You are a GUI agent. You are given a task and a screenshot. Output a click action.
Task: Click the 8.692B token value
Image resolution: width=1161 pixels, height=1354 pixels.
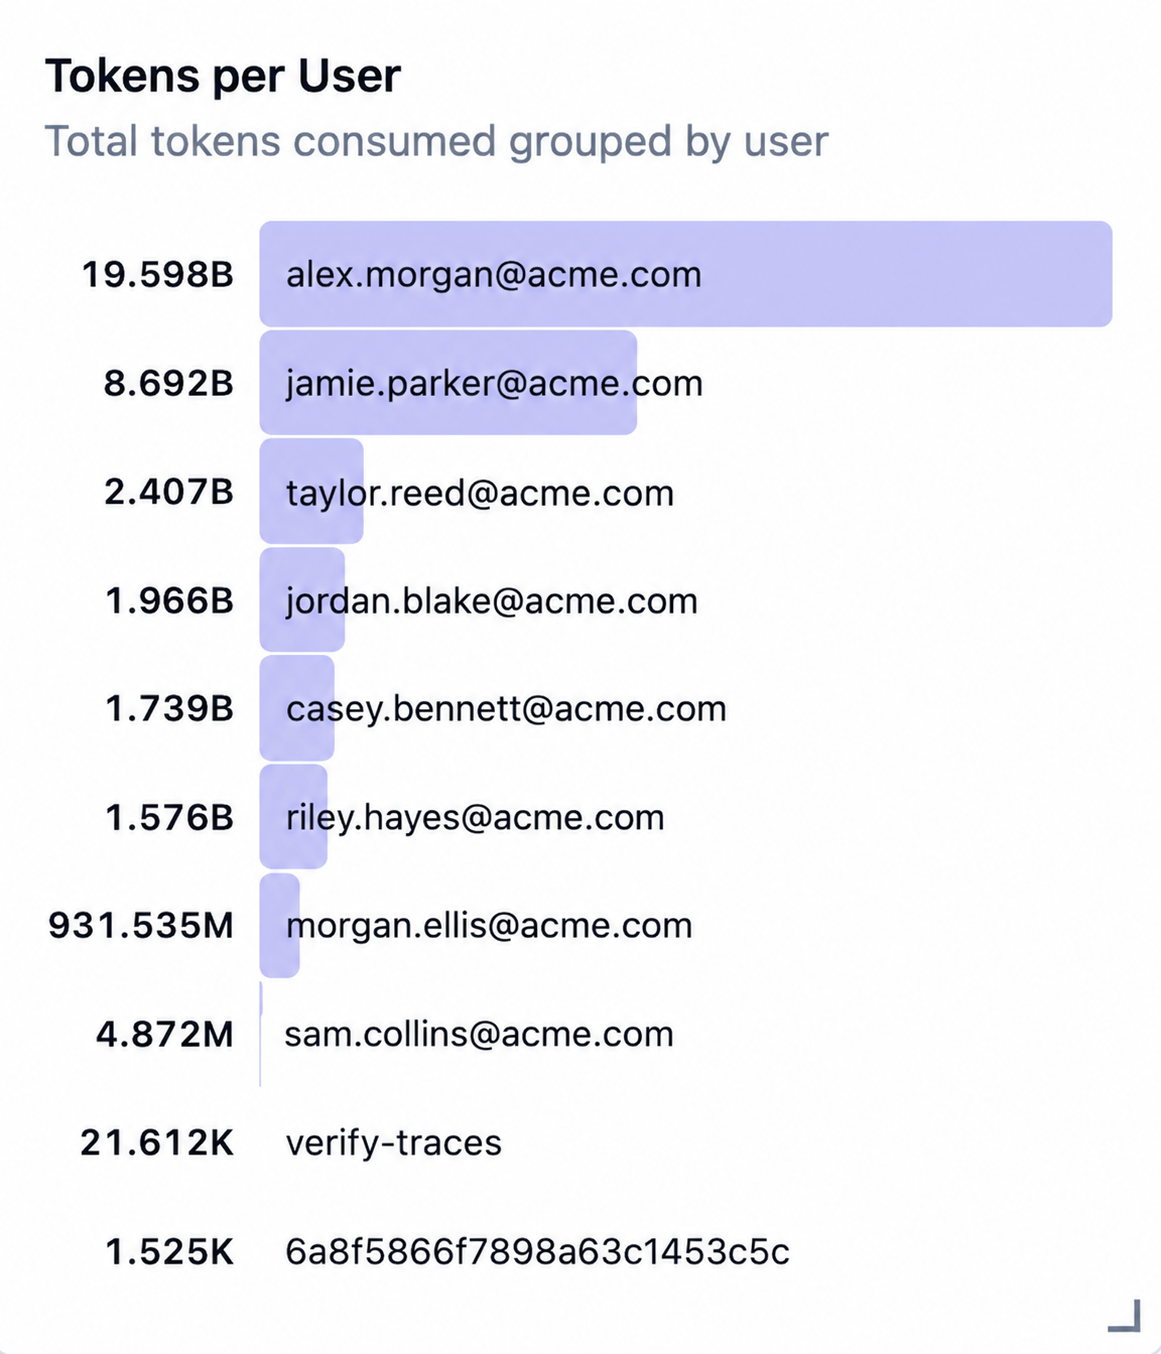pyautogui.click(x=169, y=383)
